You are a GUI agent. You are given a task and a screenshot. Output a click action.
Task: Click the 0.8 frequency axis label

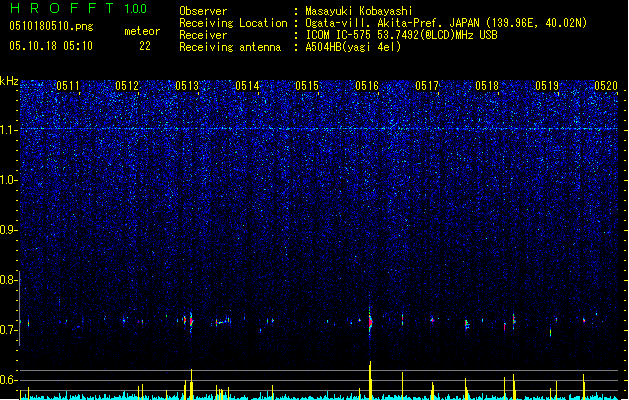pyautogui.click(x=8, y=280)
